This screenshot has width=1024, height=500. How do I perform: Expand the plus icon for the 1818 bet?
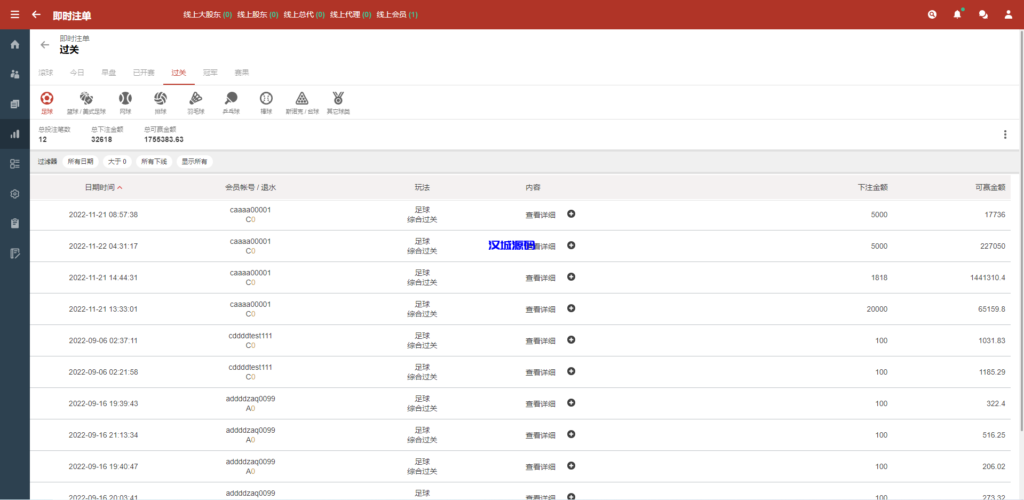click(x=571, y=277)
